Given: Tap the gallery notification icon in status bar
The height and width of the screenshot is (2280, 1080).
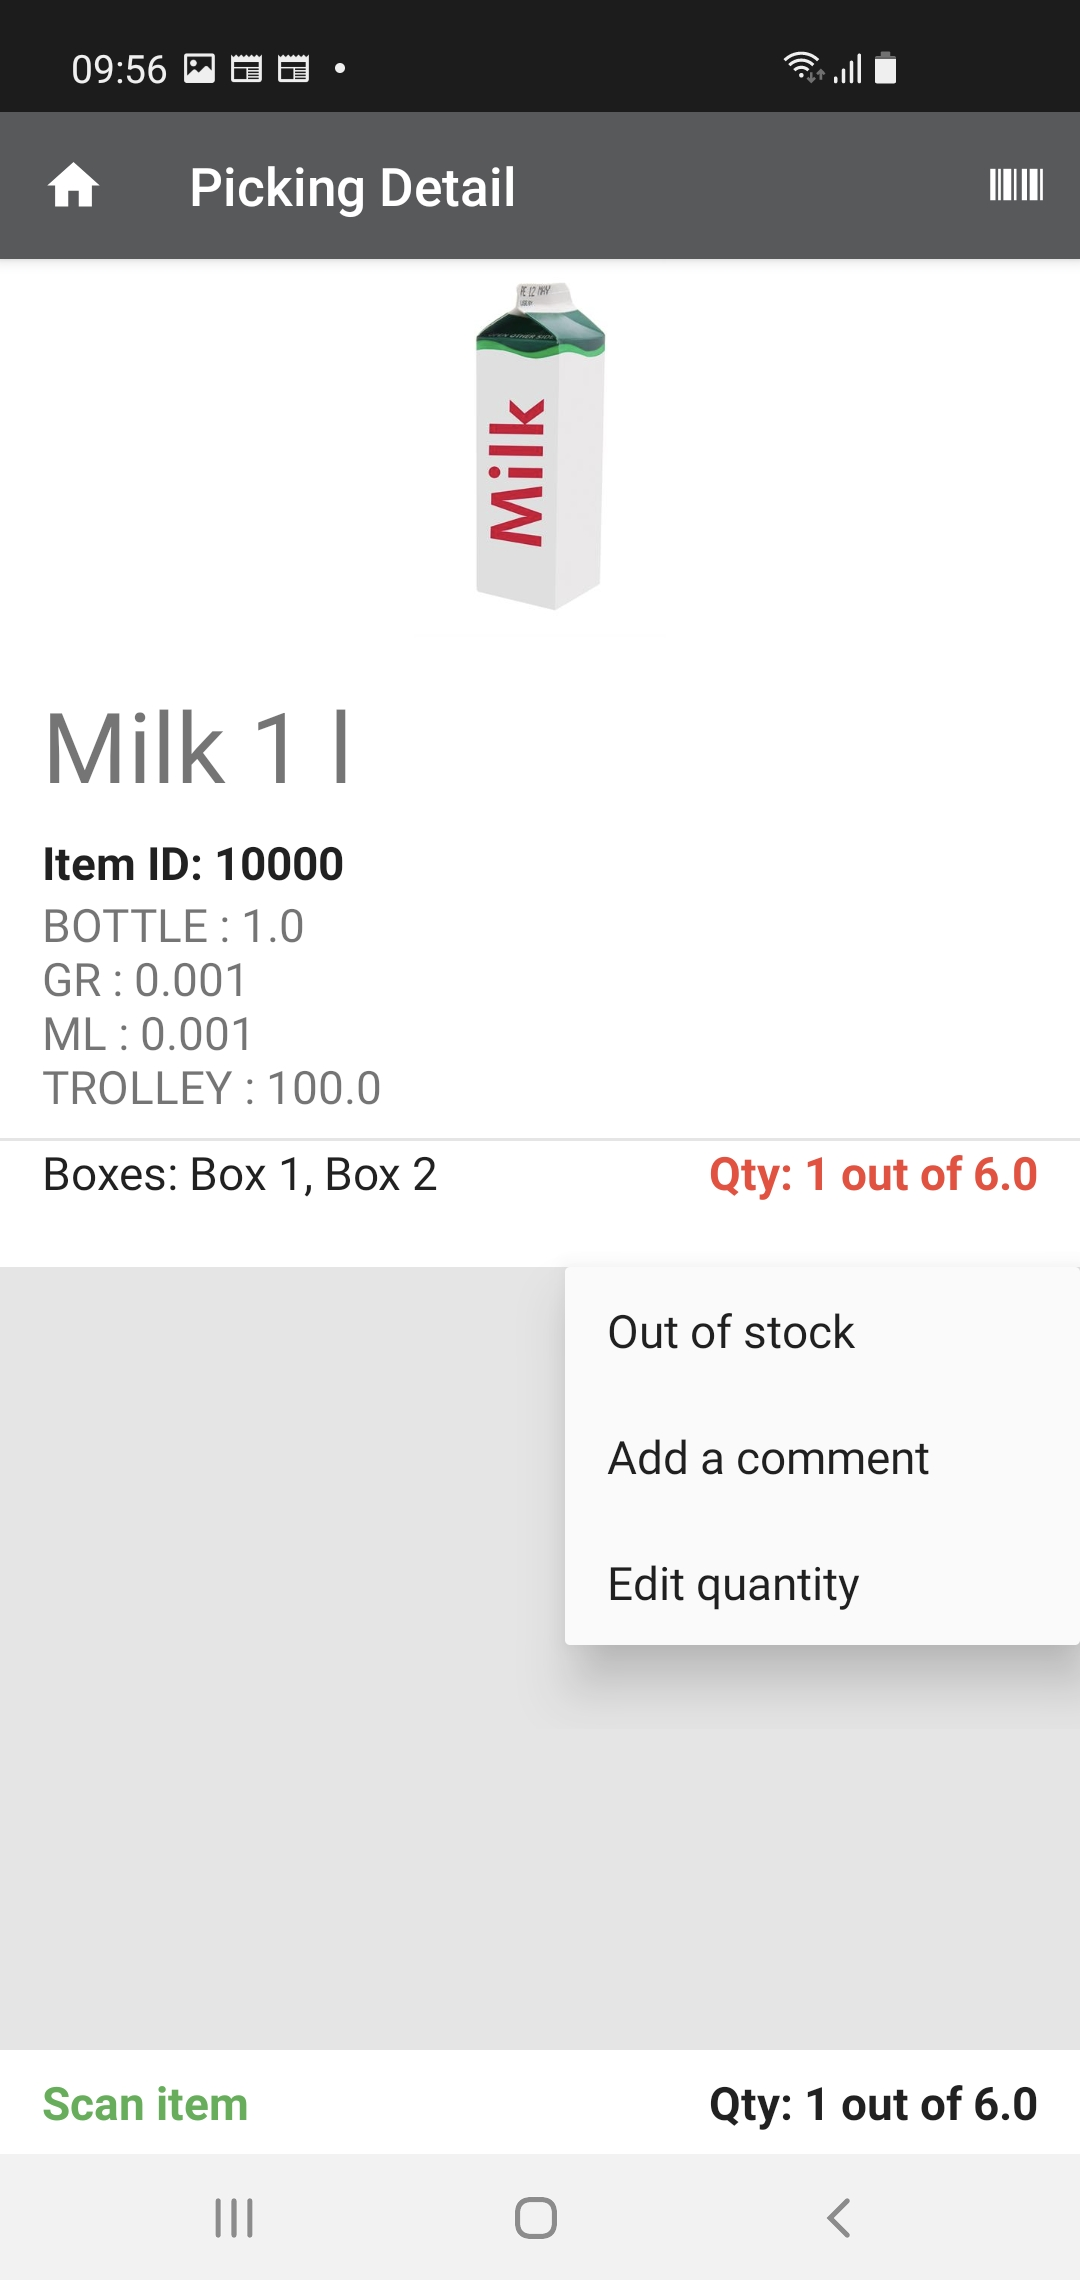Looking at the screenshot, I should (200, 68).
